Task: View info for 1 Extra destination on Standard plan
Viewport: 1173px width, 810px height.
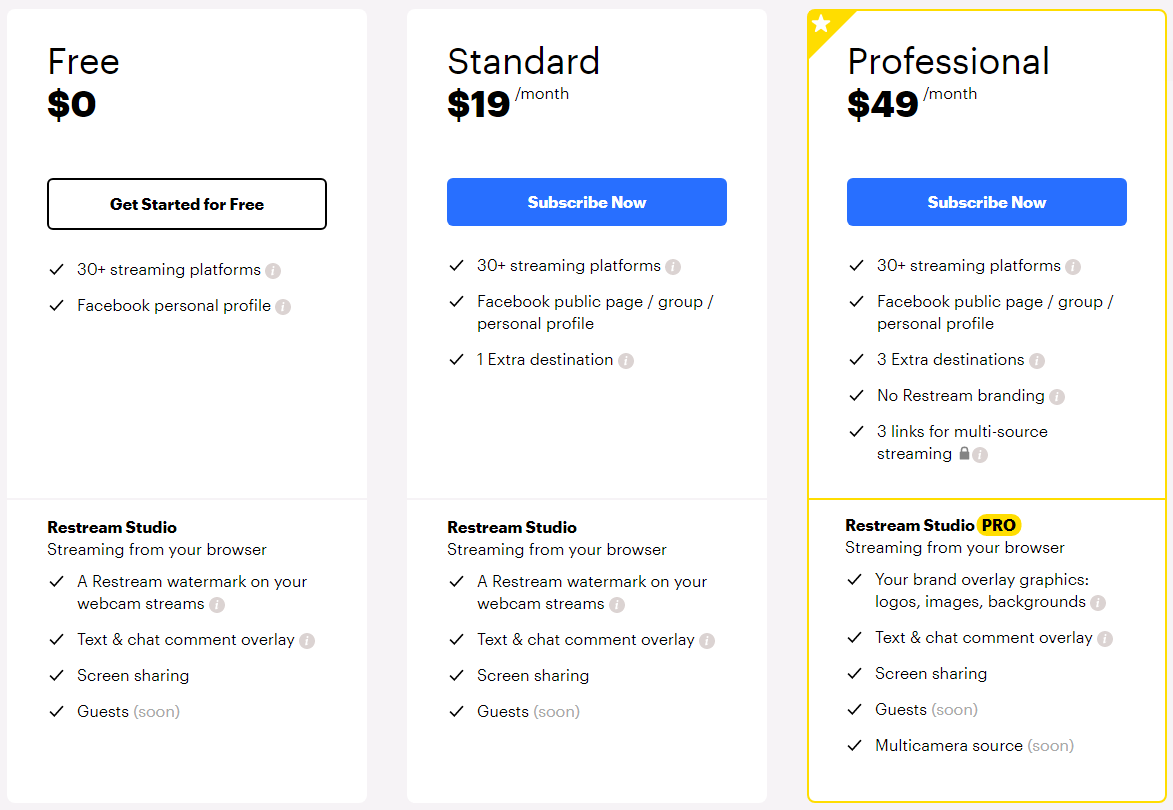Action: tap(626, 360)
